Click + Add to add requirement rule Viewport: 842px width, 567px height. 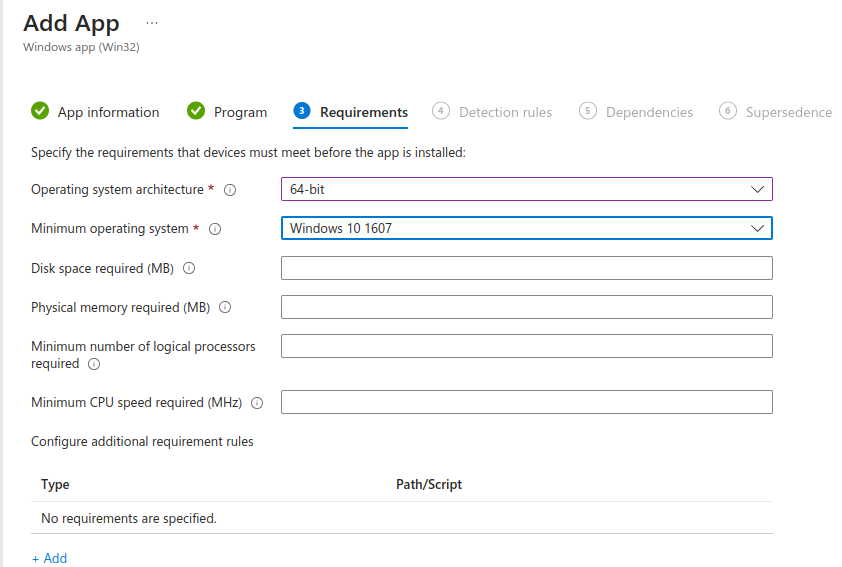tap(49, 558)
